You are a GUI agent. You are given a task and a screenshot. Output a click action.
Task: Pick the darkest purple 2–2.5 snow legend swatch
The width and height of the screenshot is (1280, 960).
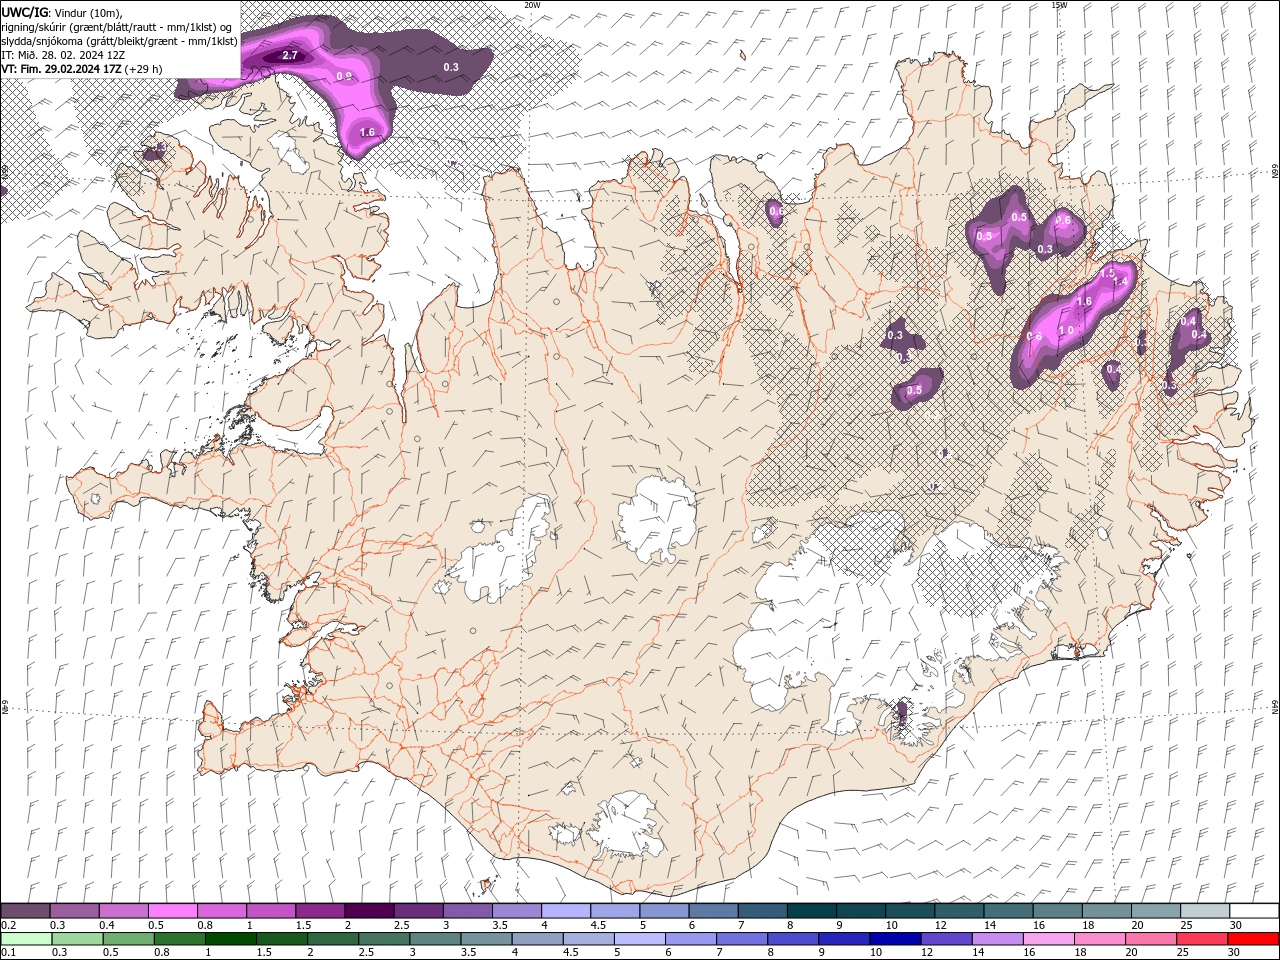[368, 911]
